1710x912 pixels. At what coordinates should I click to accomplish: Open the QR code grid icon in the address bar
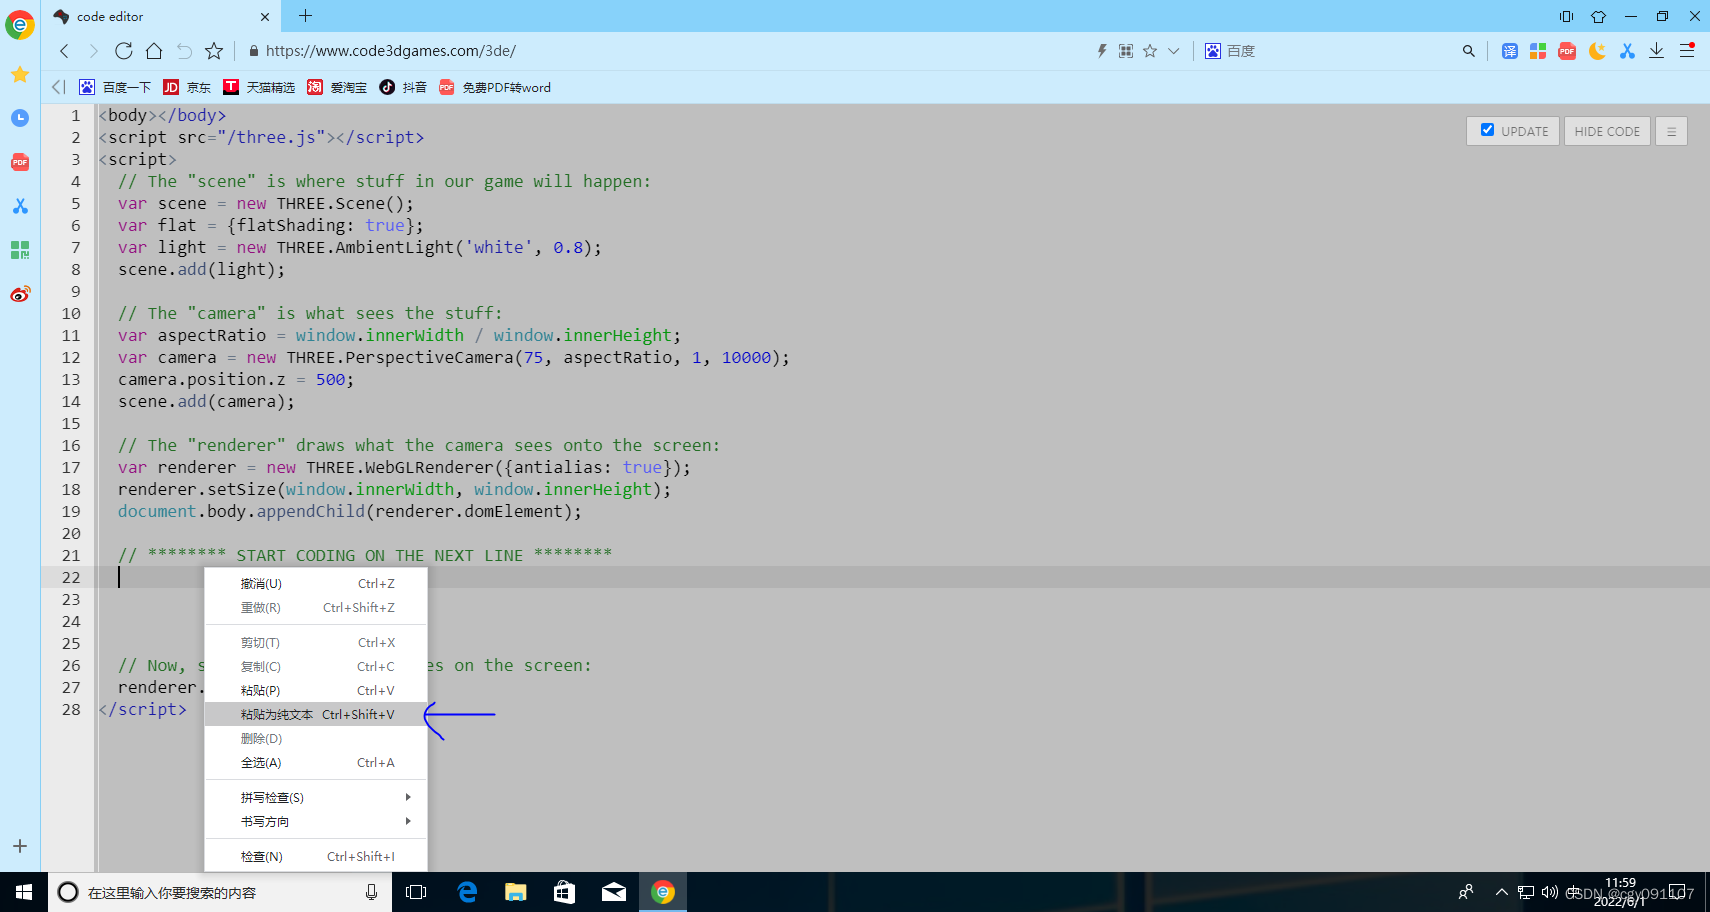1126,51
